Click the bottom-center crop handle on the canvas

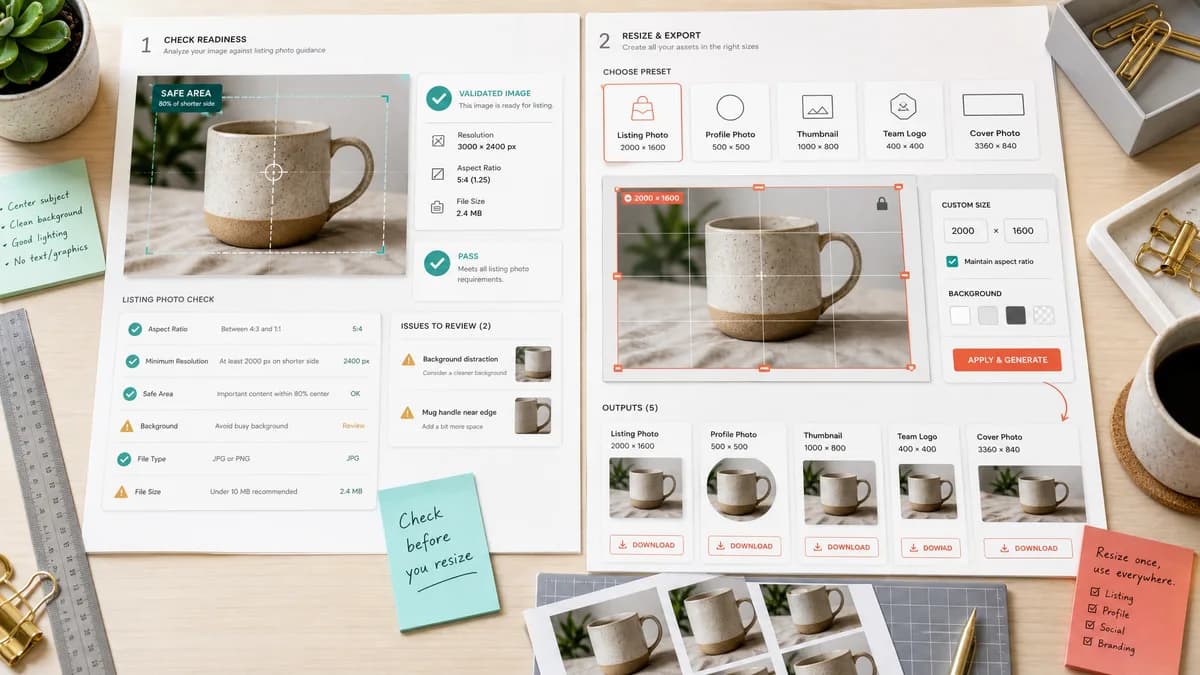click(764, 369)
